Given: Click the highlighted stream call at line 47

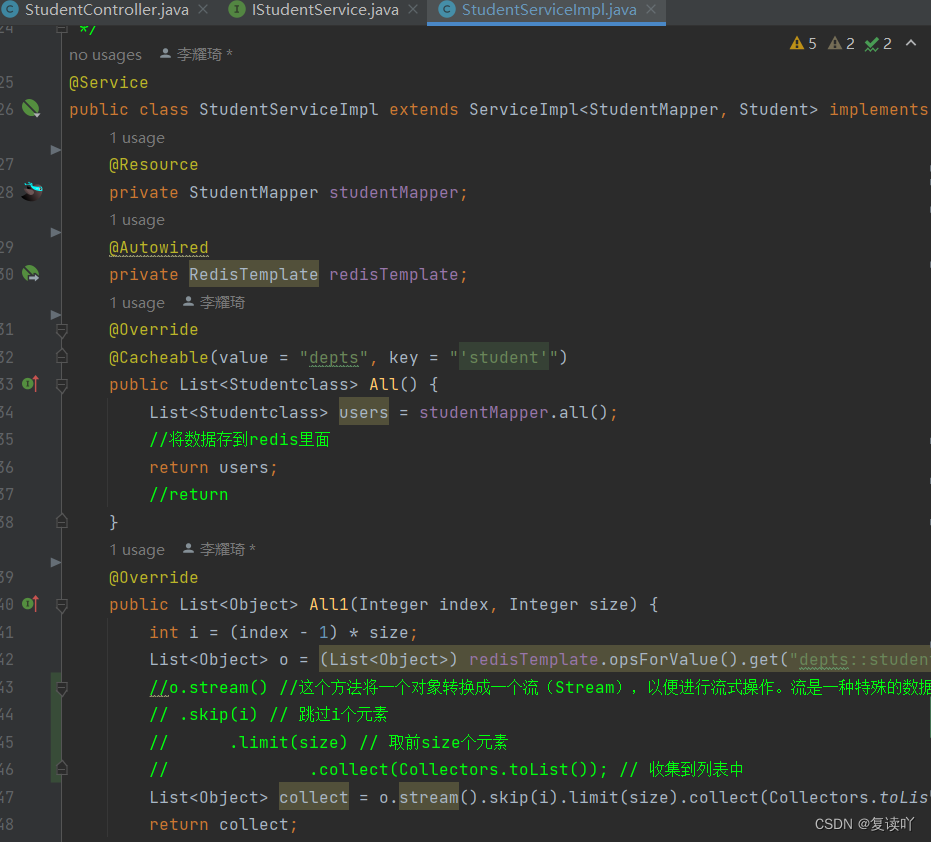Looking at the screenshot, I should (429, 797).
